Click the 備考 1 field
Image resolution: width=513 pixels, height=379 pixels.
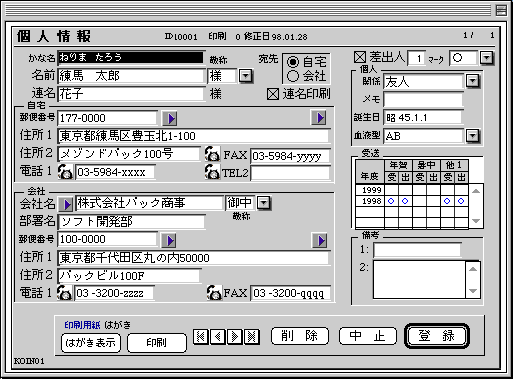(x=417, y=250)
